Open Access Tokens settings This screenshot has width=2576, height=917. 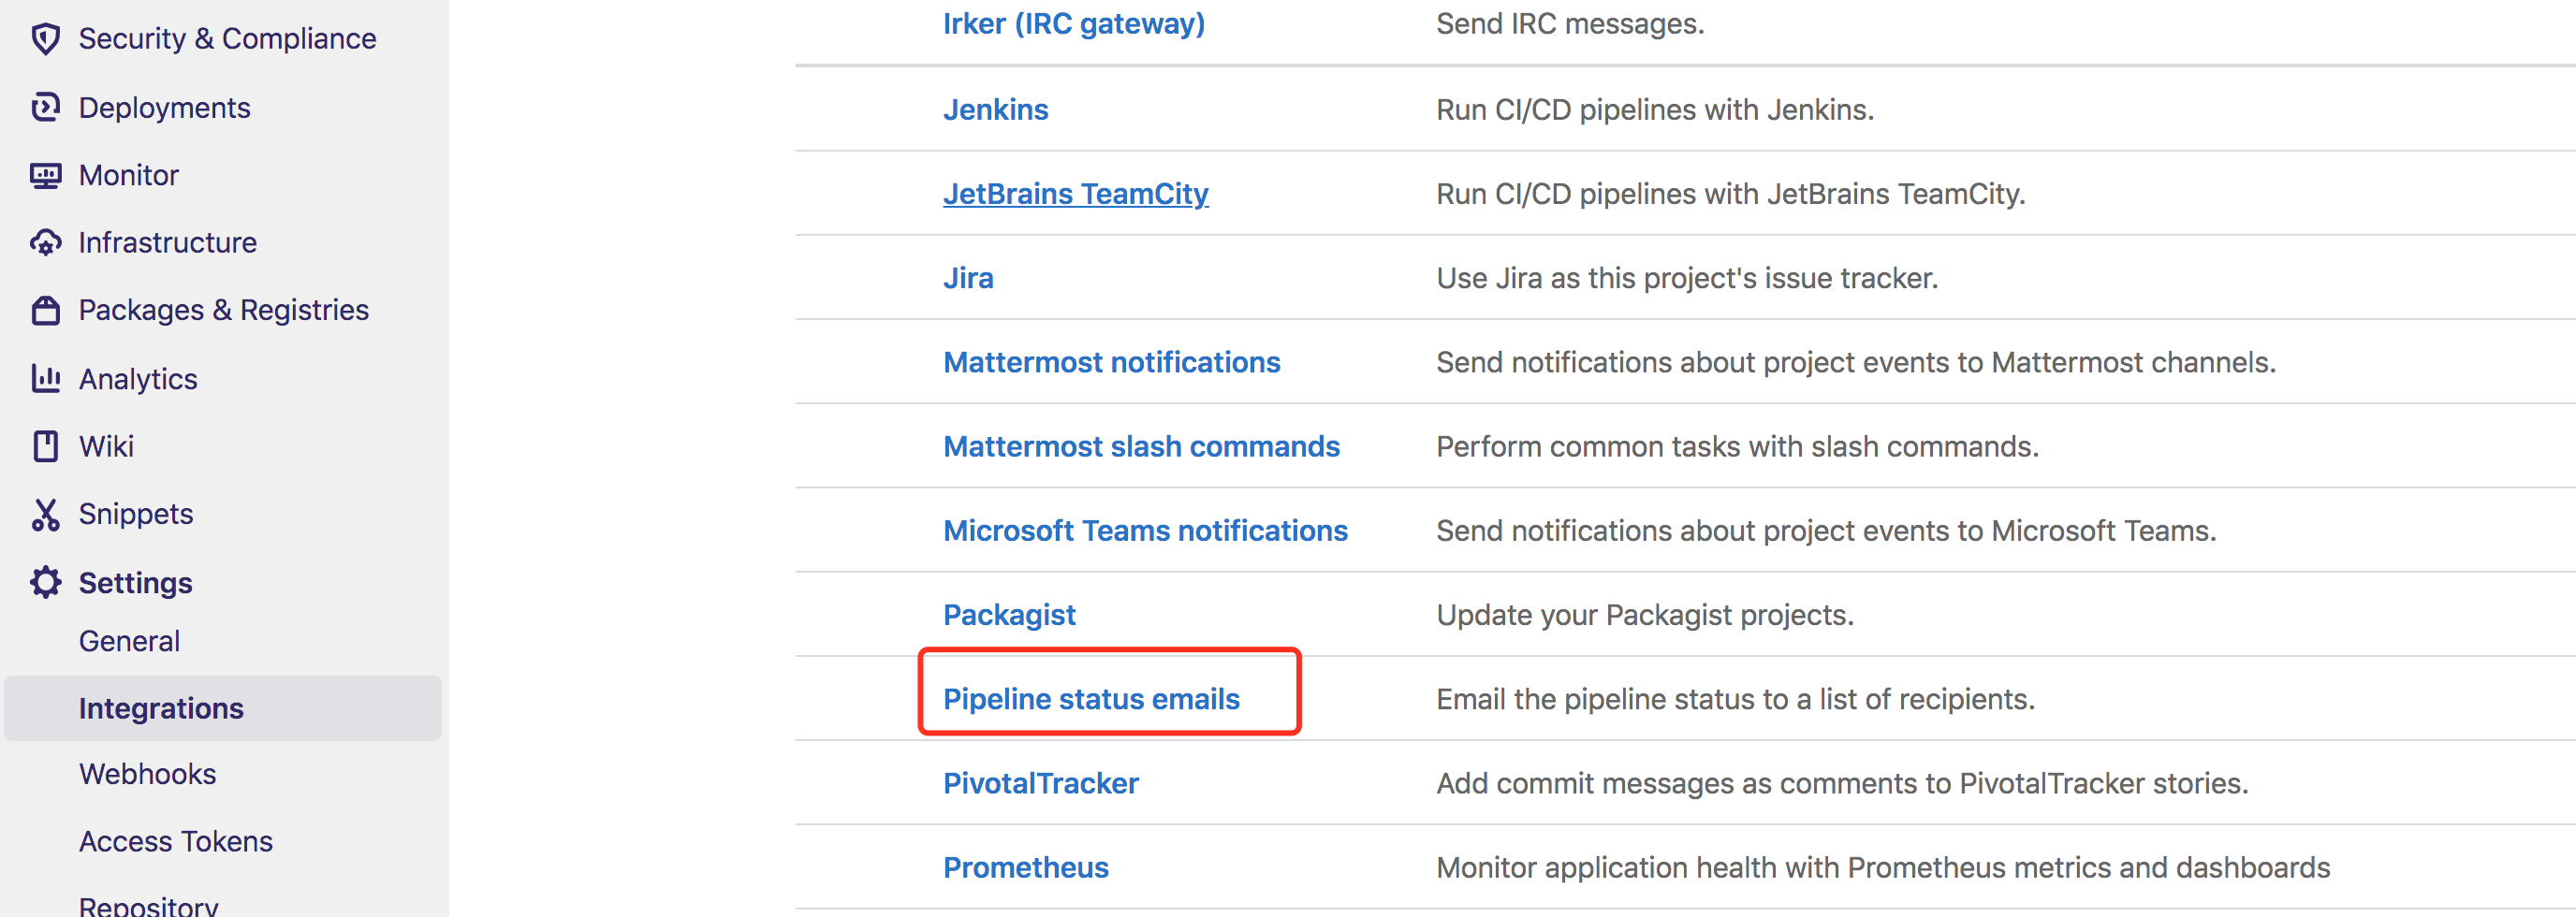coord(175,842)
